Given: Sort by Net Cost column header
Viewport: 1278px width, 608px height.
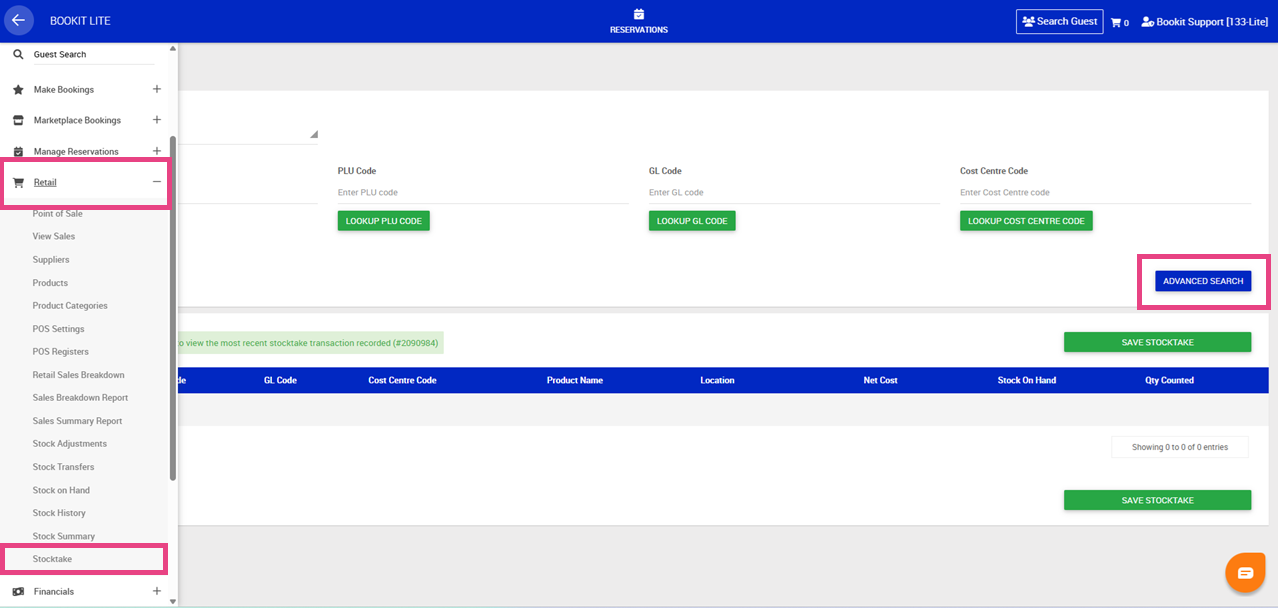Looking at the screenshot, I should (x=880, y=380).
